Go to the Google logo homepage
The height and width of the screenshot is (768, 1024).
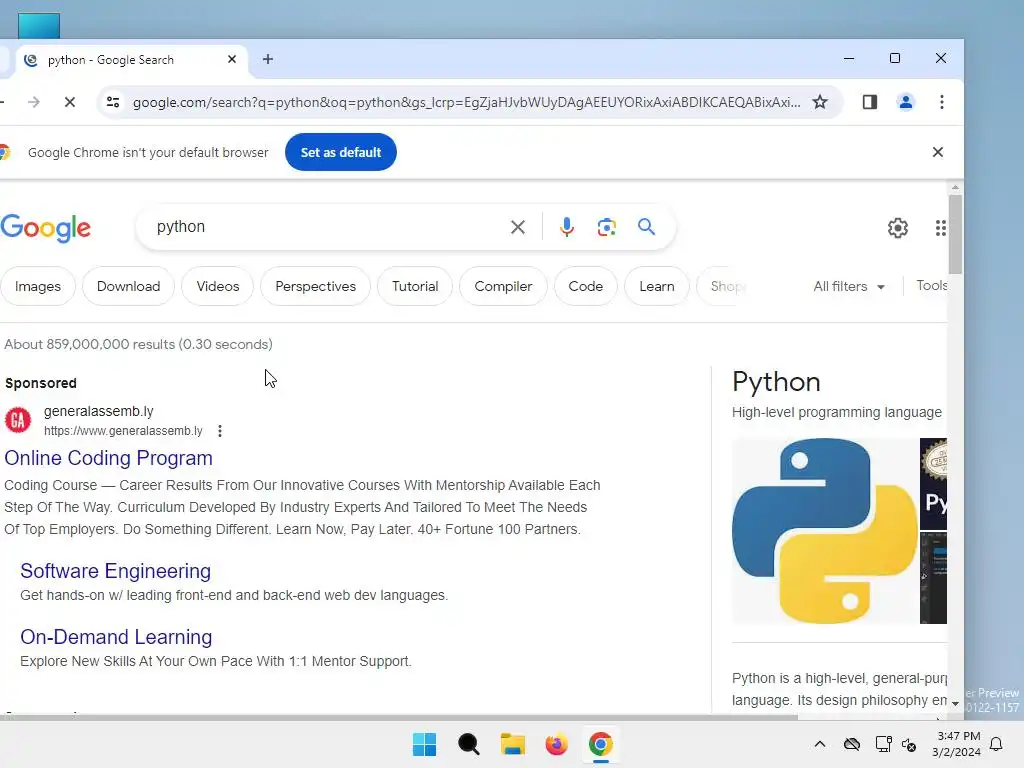46,228
